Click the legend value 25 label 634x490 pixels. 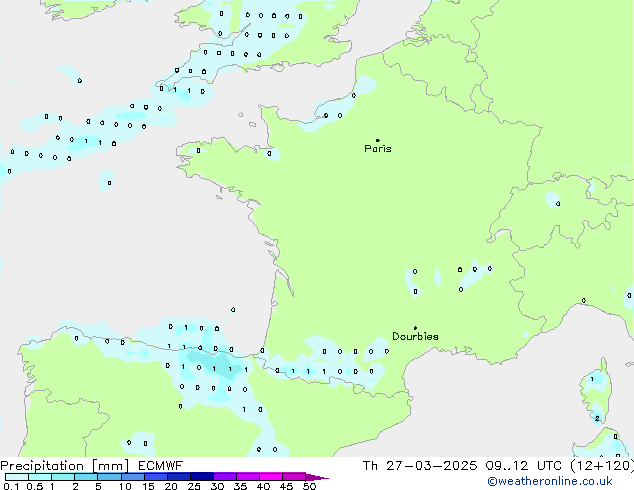tap(194, 486)
